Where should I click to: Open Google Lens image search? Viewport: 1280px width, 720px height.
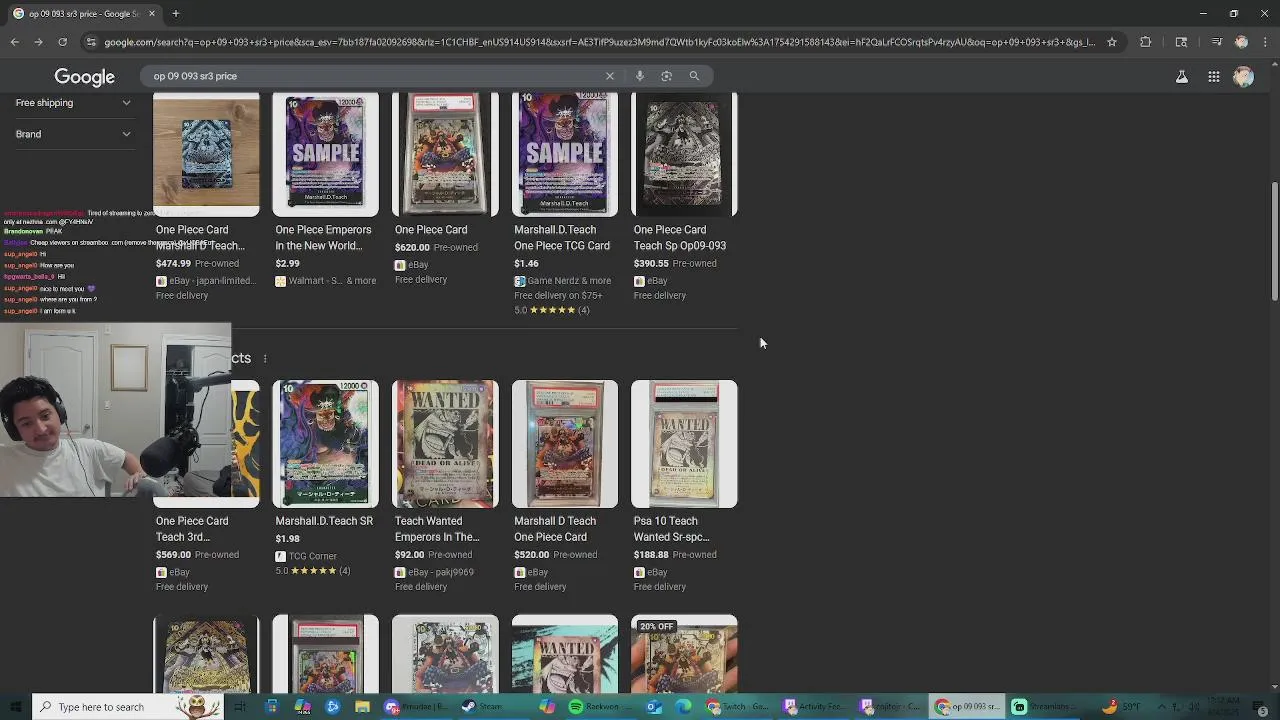pos(666,76)
